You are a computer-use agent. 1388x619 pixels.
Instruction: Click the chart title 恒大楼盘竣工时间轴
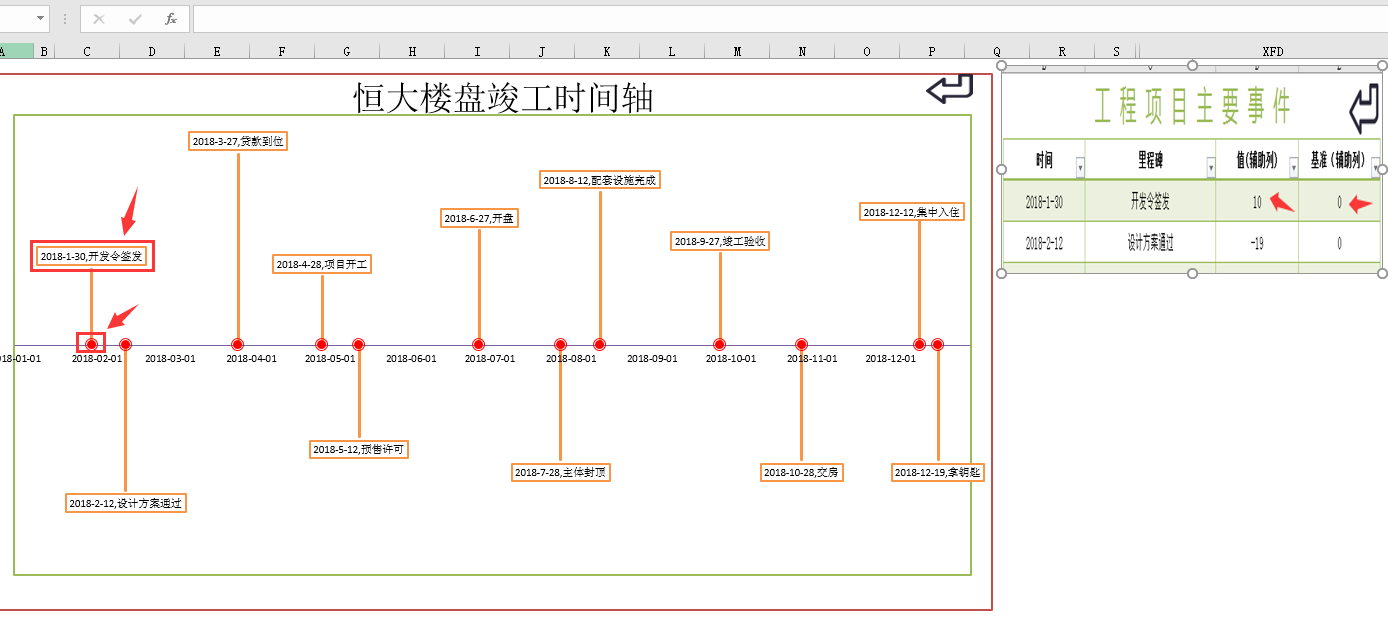[504, 98]
